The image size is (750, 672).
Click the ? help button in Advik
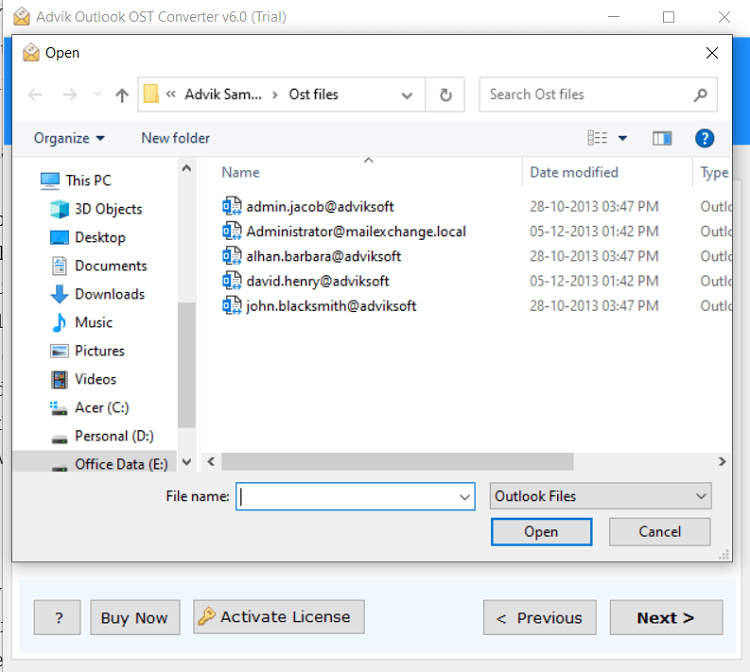click(57, 617)
